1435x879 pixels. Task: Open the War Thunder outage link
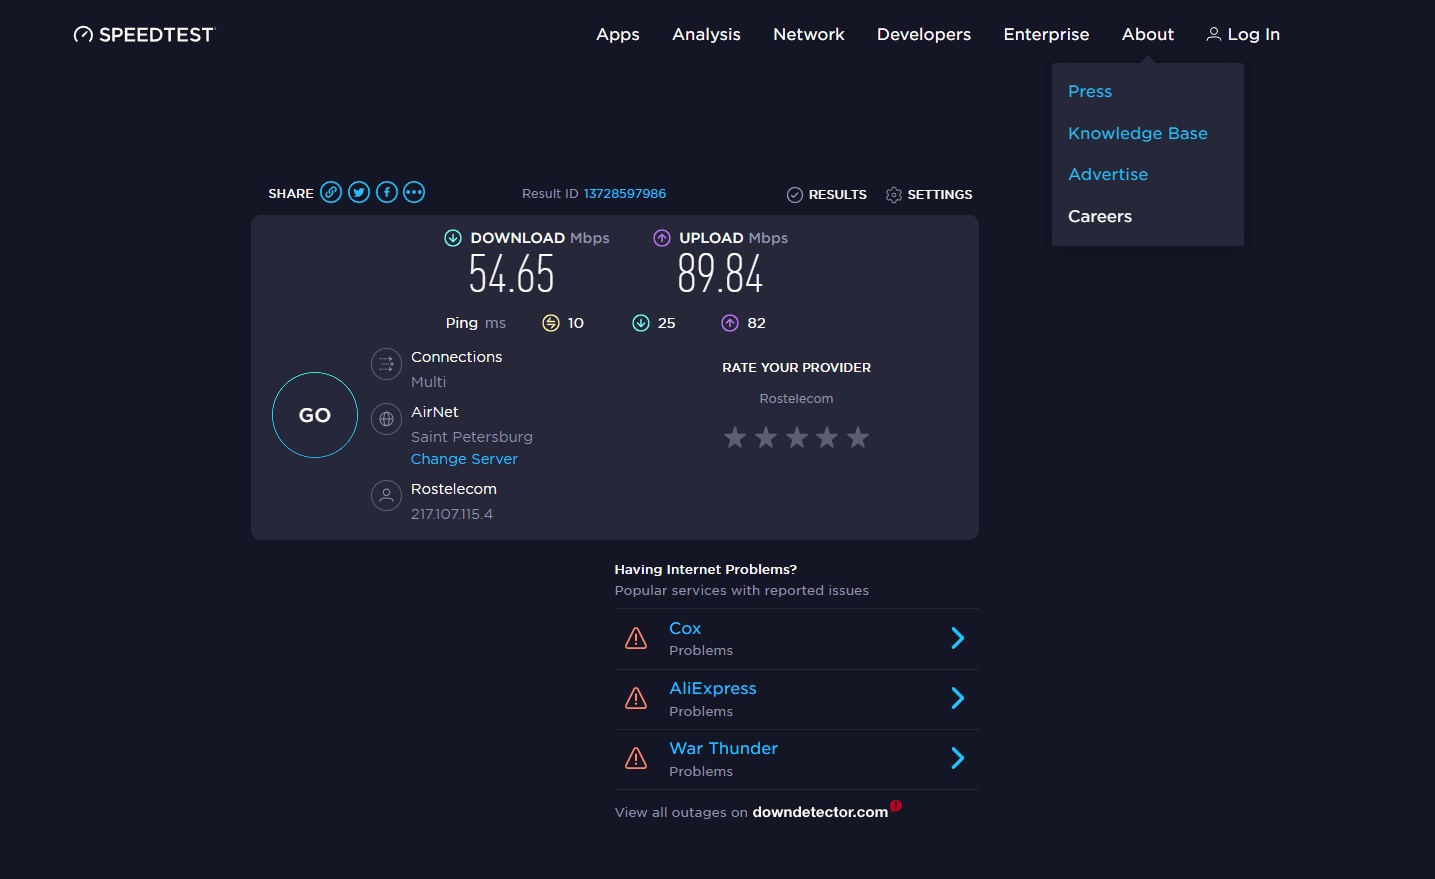click(x=724, y=748)
